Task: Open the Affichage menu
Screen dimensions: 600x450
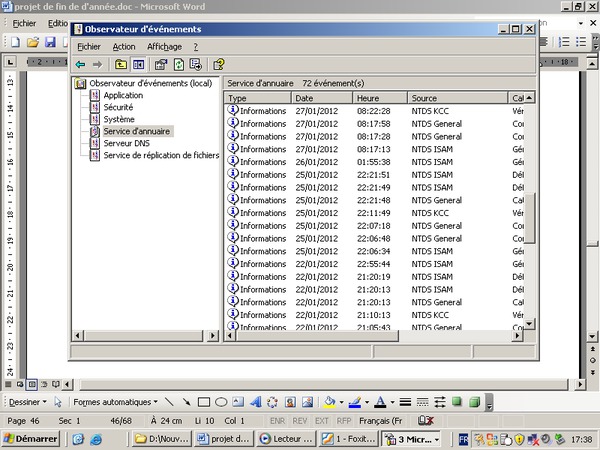Action: [x=164, y=46]
